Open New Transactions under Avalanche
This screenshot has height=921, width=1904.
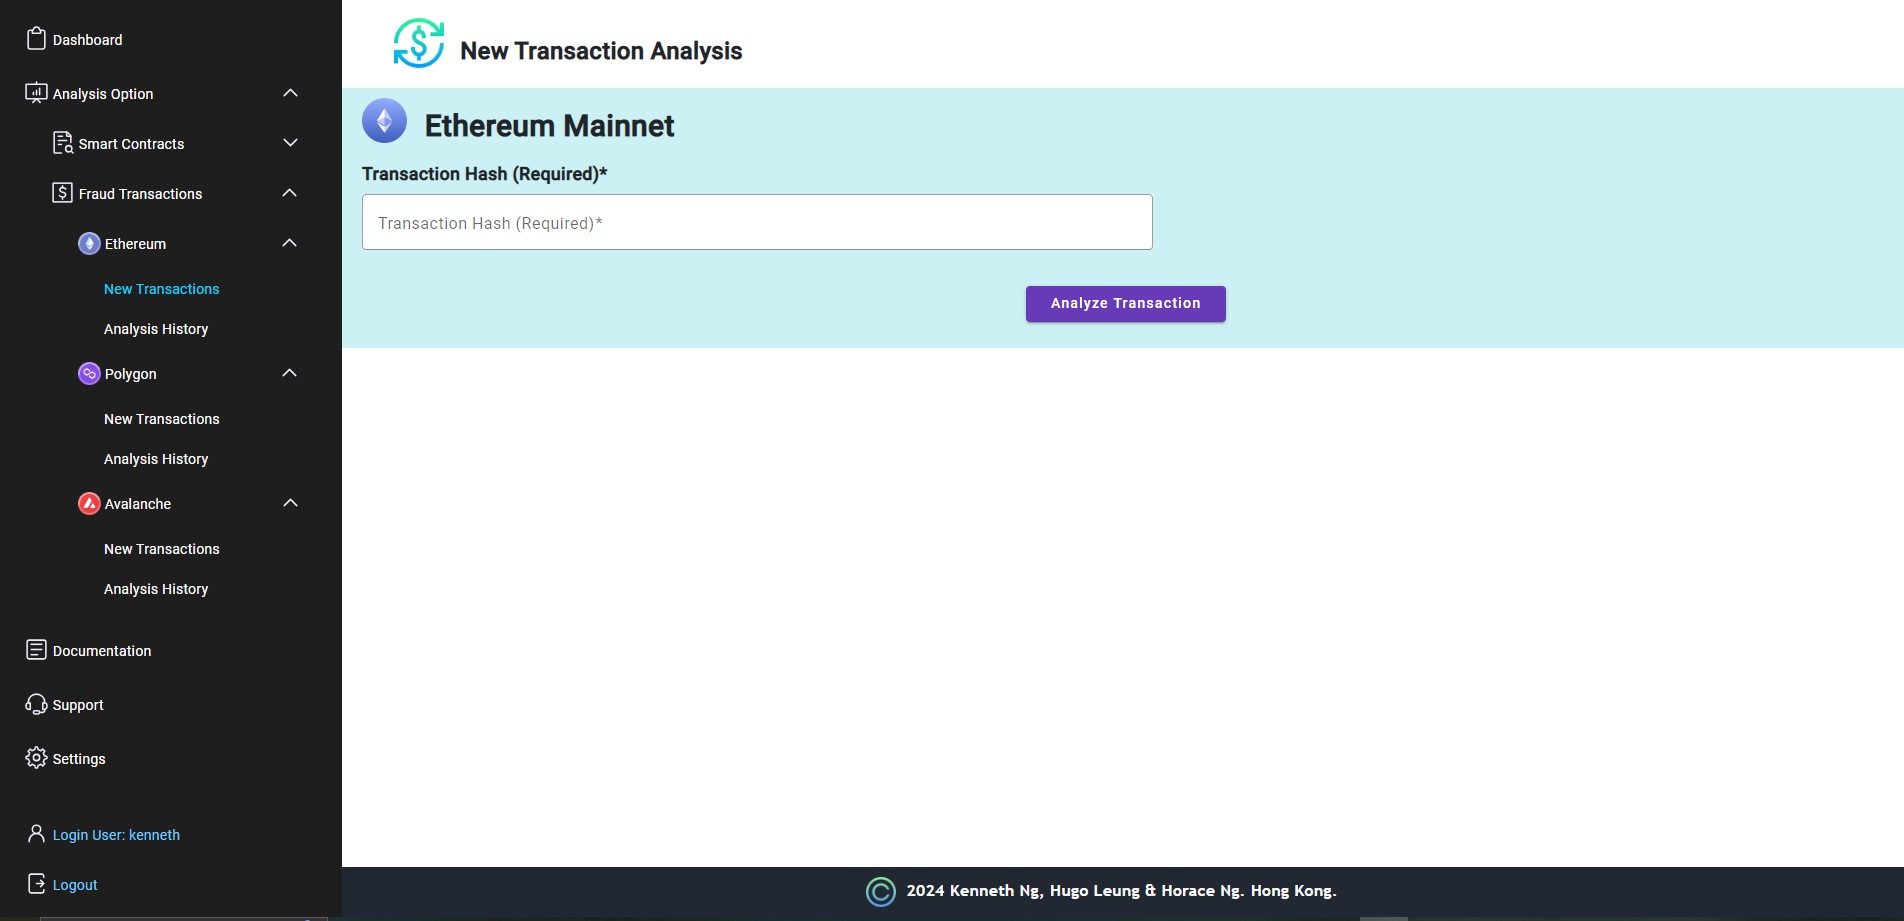click(161, 549)
